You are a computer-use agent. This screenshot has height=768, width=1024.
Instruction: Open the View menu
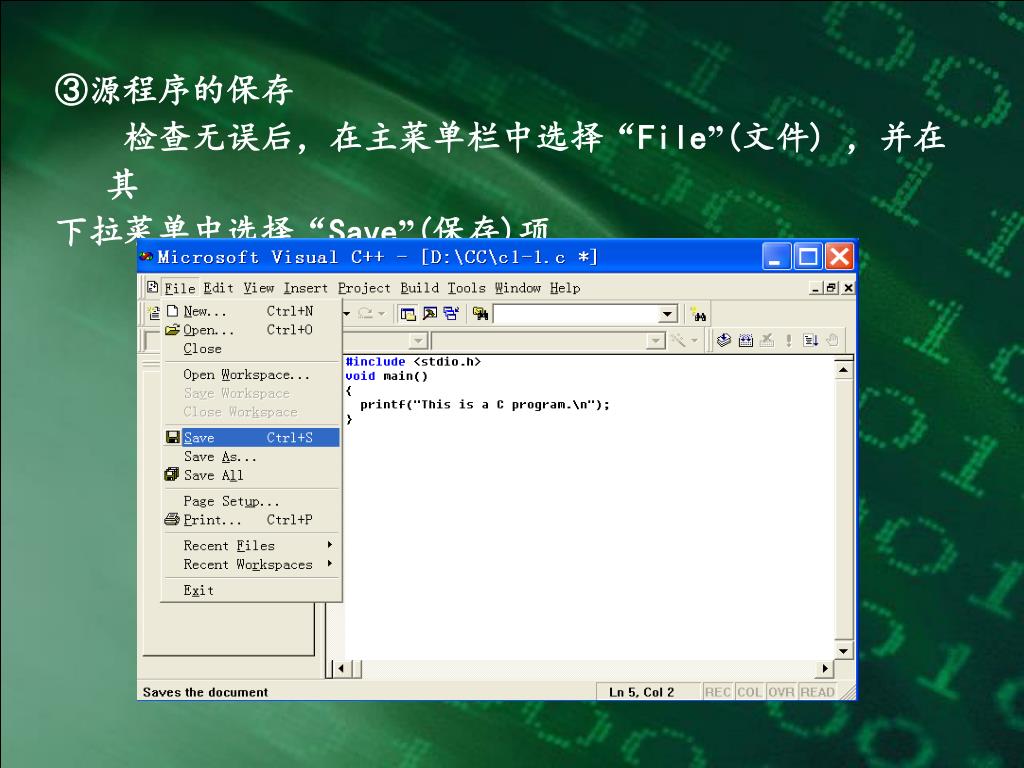[x=259, y=288]
